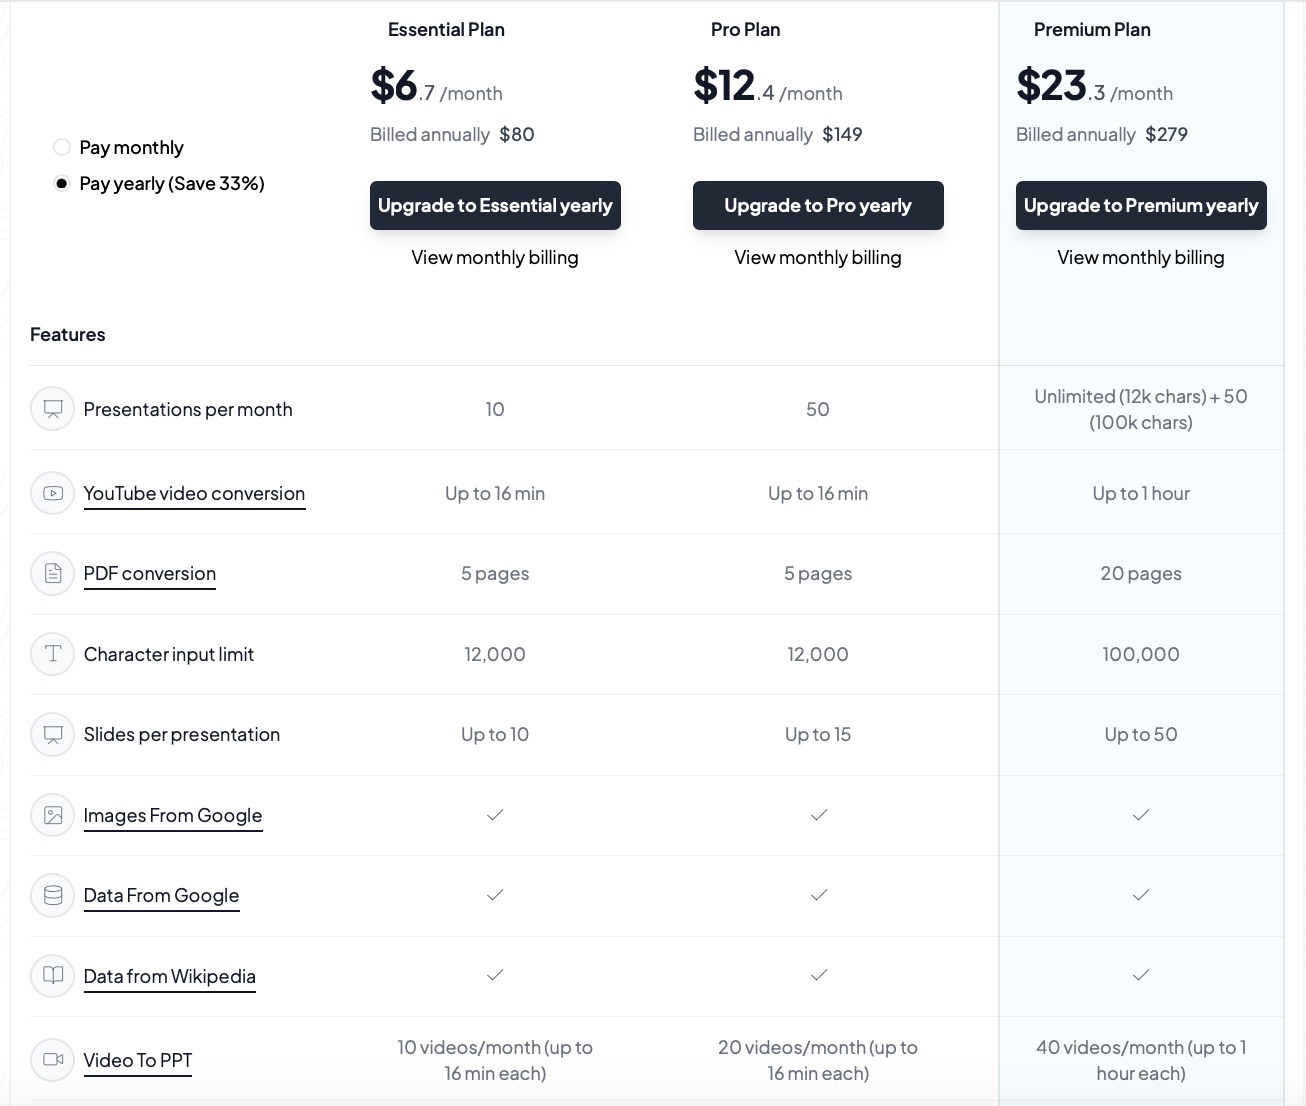
Task: Click the Character input limit T icon
Action: 53,654
